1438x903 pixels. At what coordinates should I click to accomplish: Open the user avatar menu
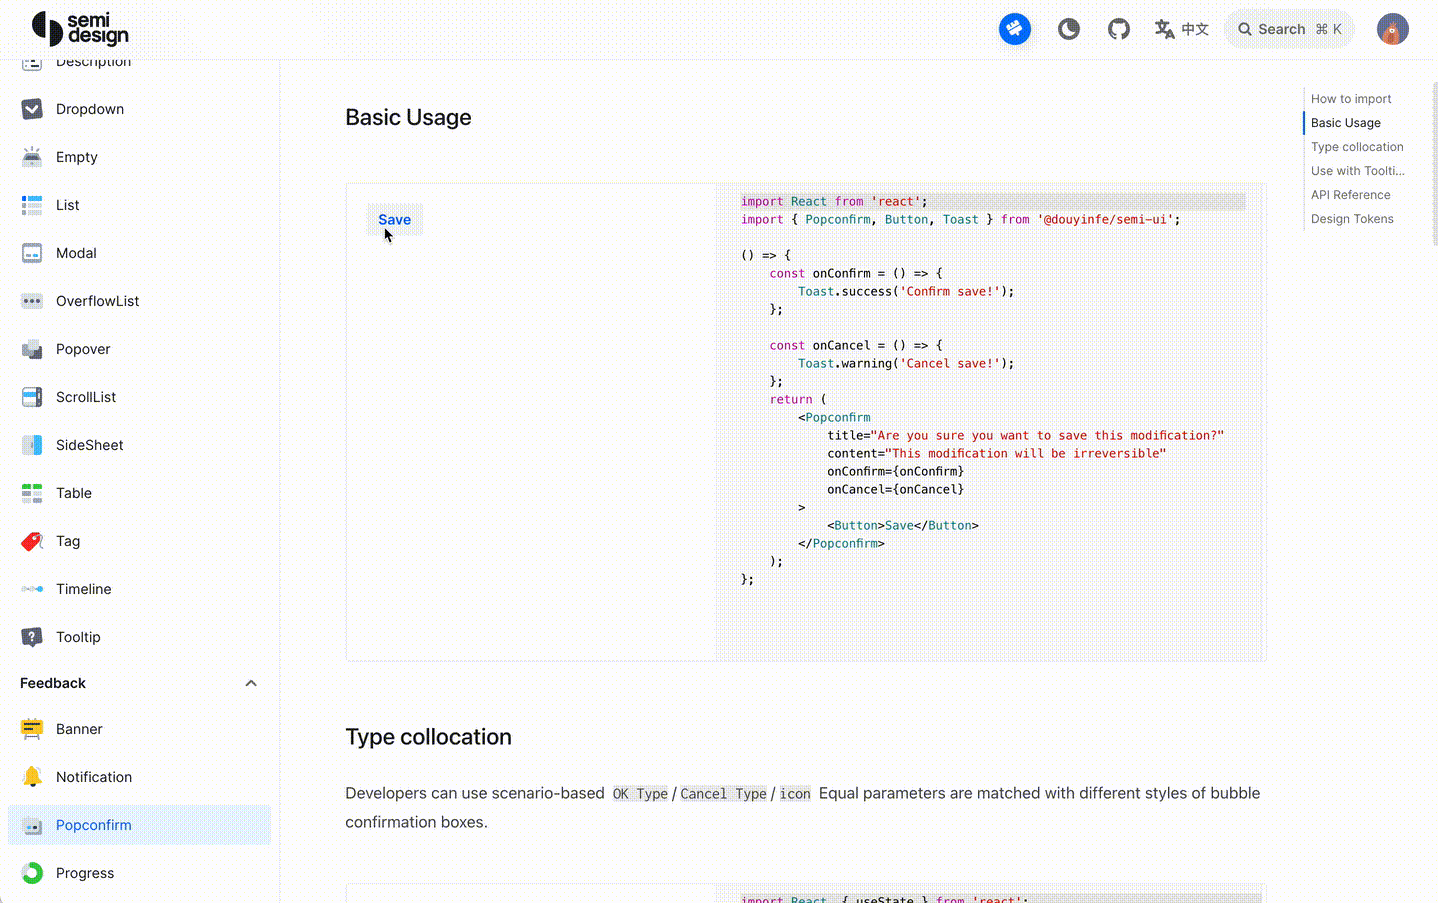[1392, 29]
